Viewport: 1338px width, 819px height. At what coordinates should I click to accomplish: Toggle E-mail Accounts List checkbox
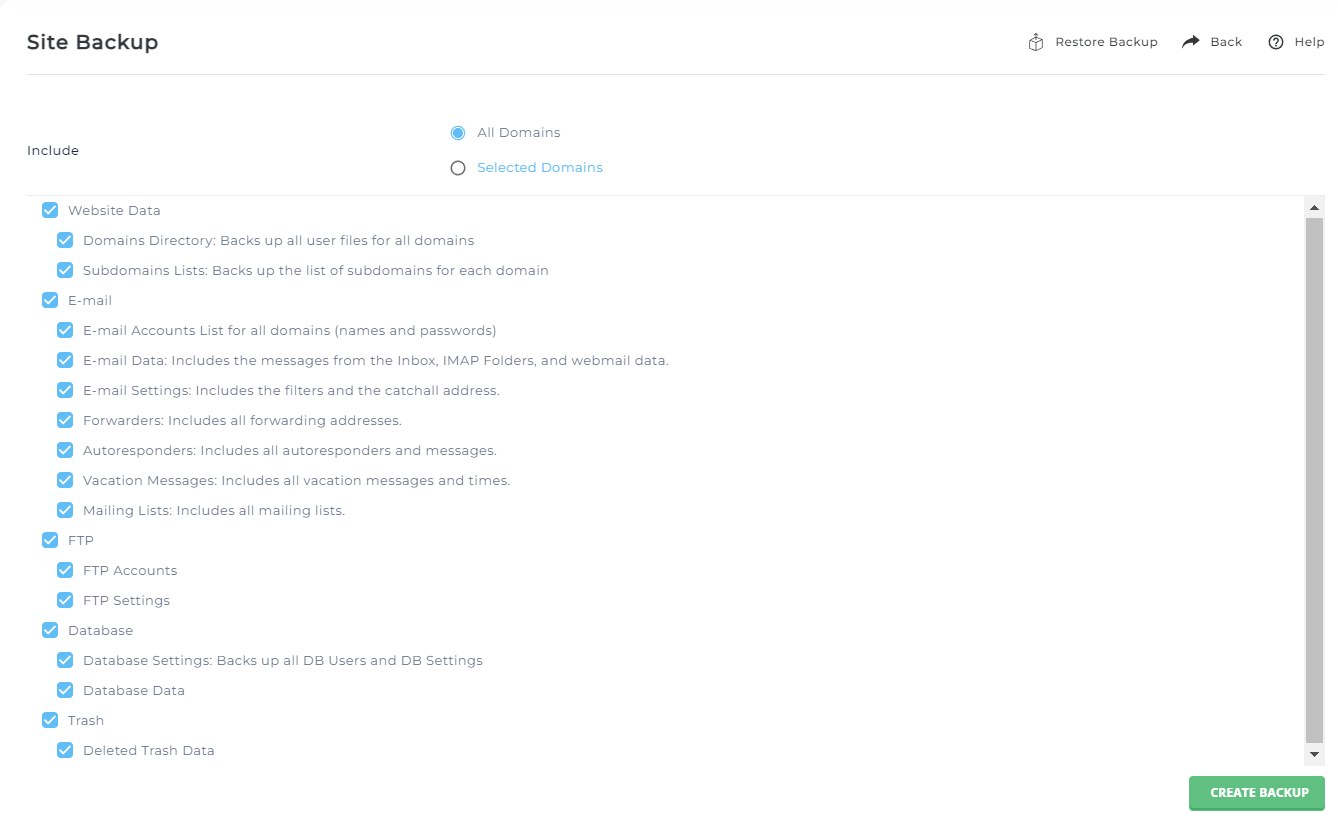(x=65, y=330)
